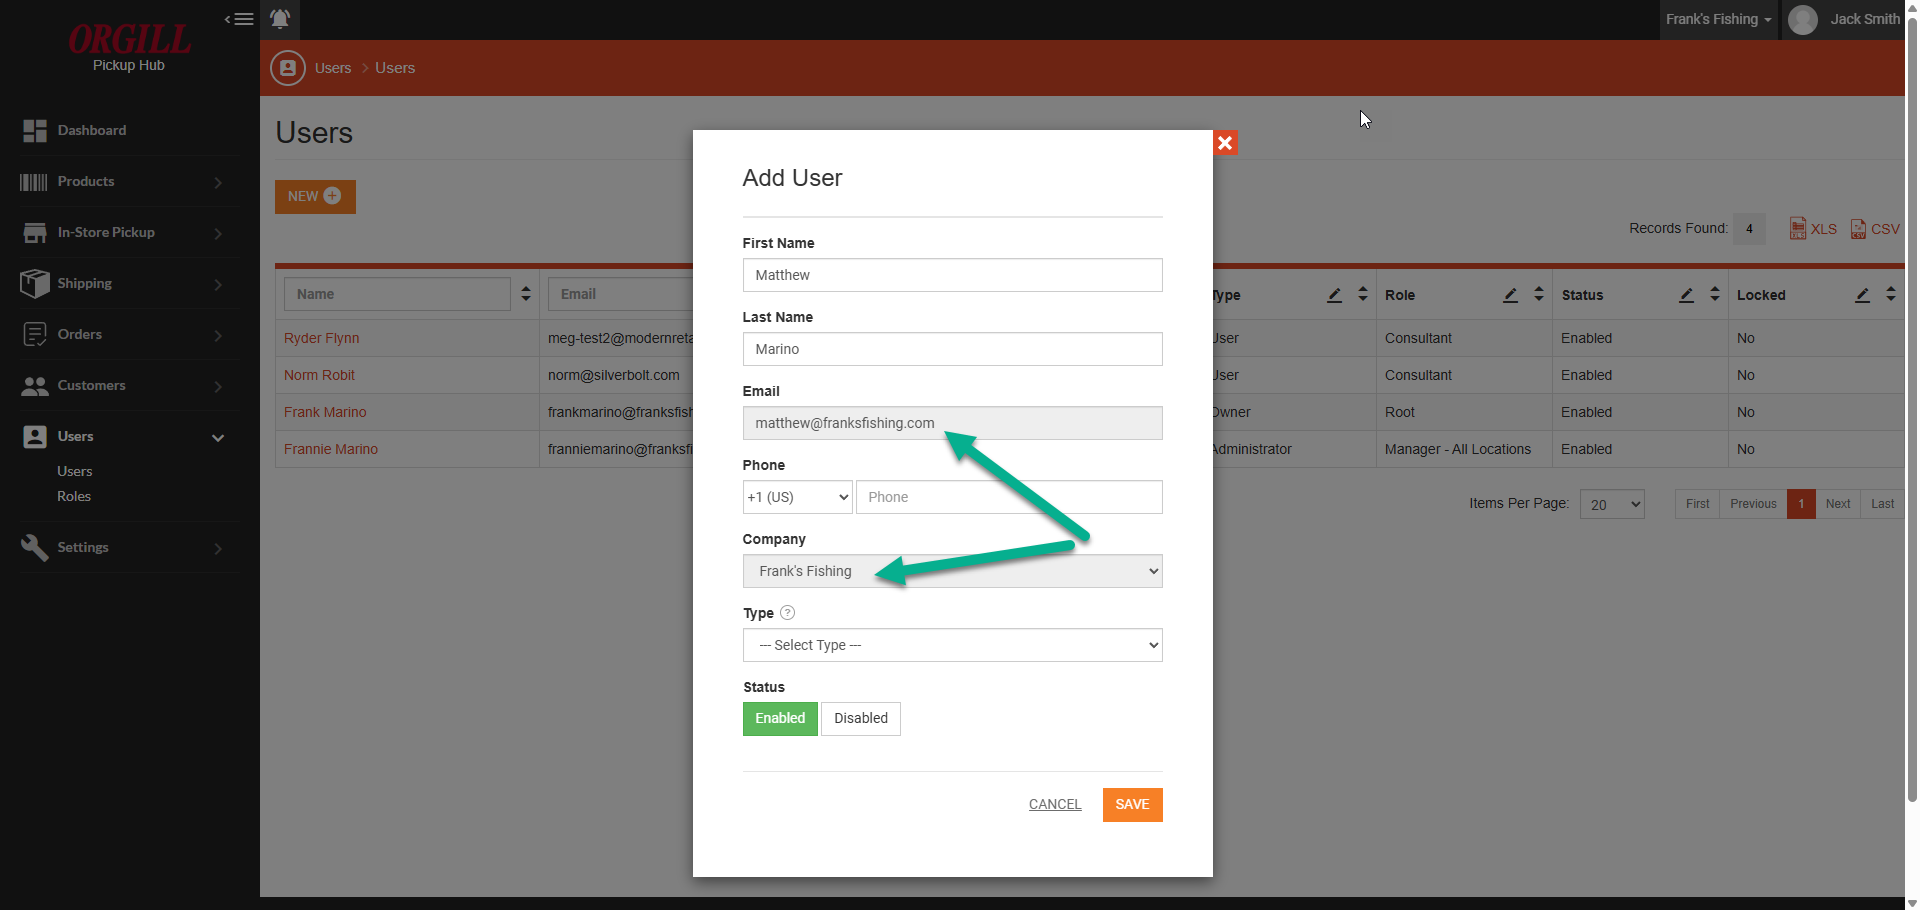Select page 1 in pagination
Image resolution: width=1920 pixels, height=910 pixels.
coord(1801,504)
